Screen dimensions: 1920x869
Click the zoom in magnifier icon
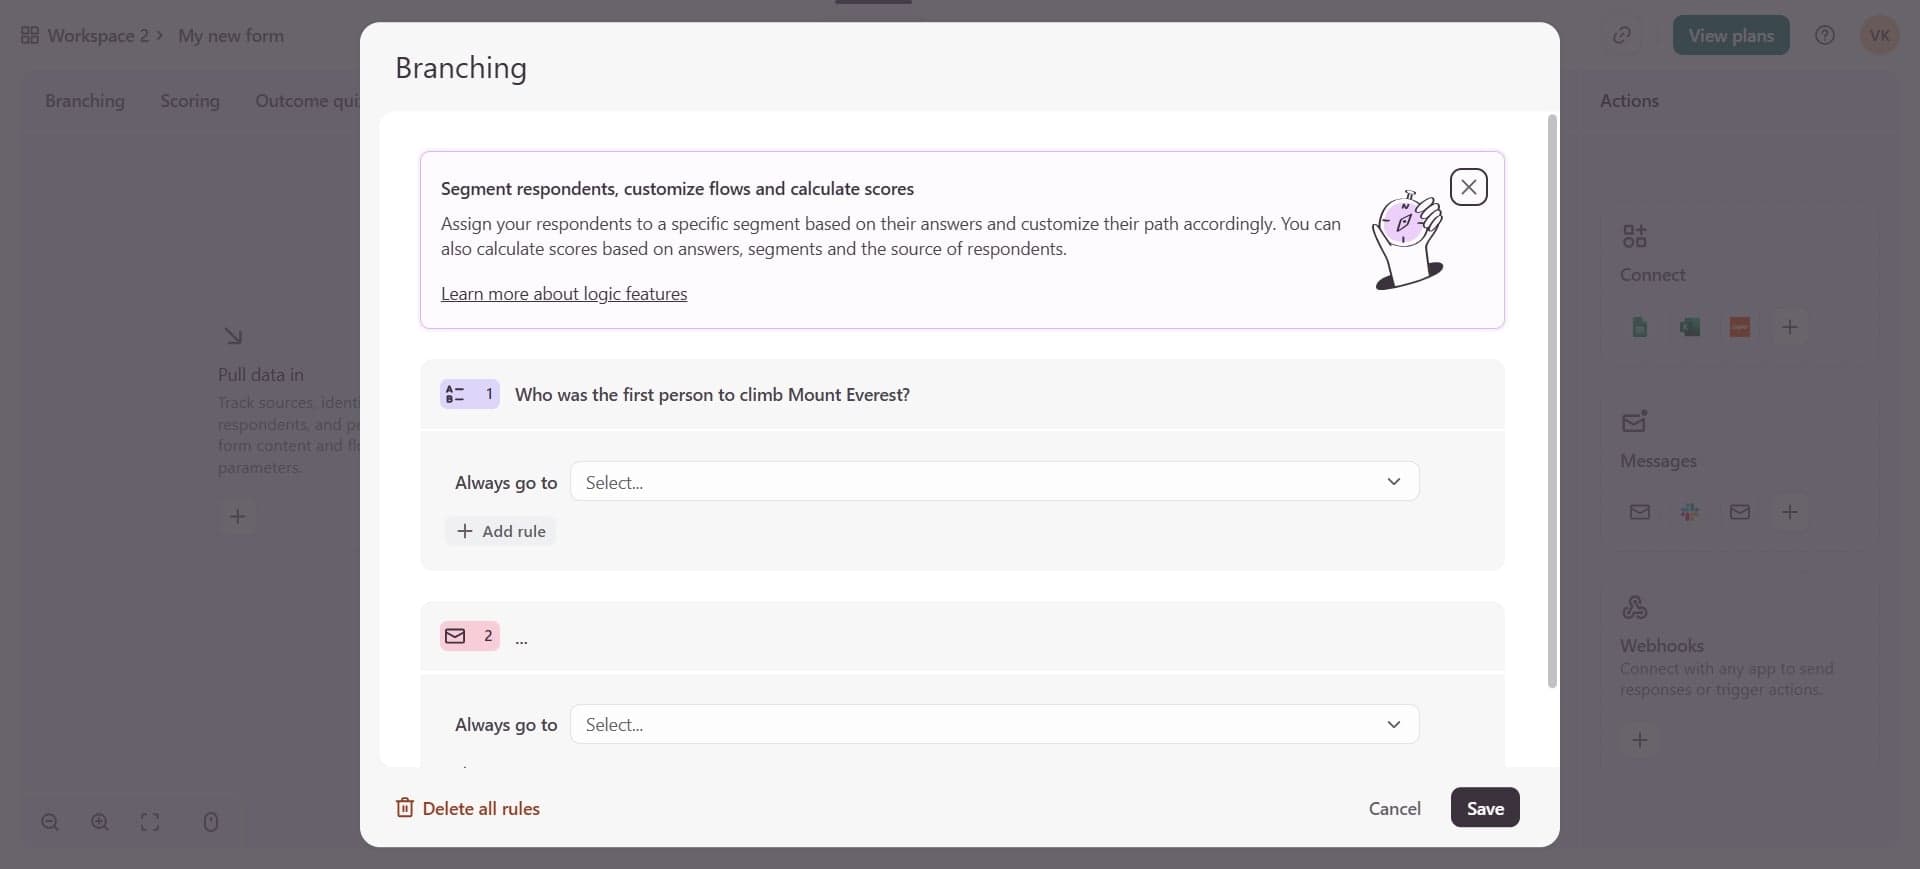[x=100, y=822]
